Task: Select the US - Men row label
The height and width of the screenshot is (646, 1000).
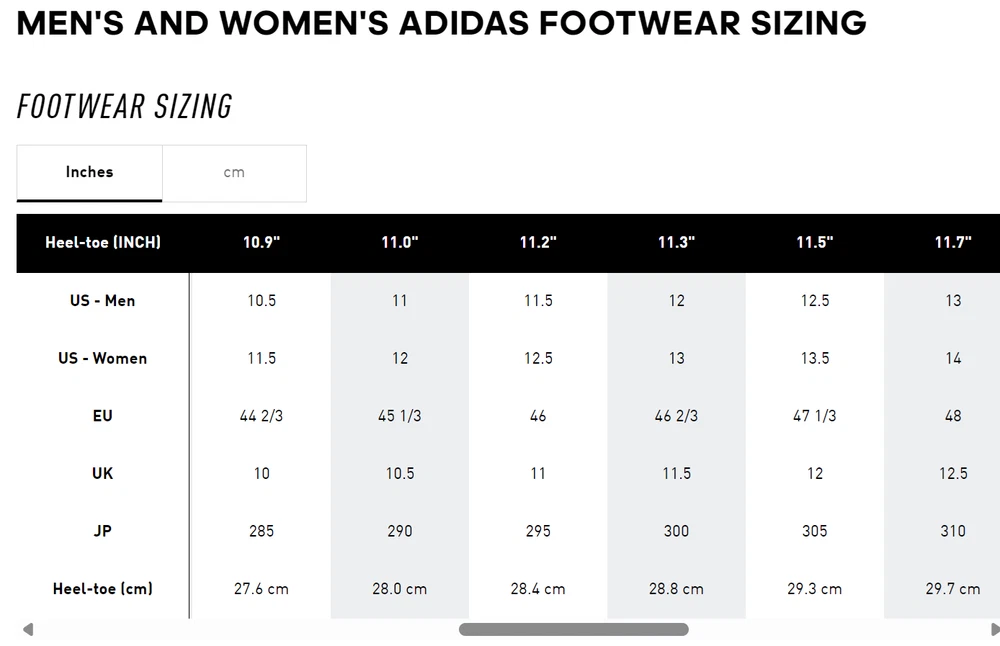Action: tap(102, 301)
